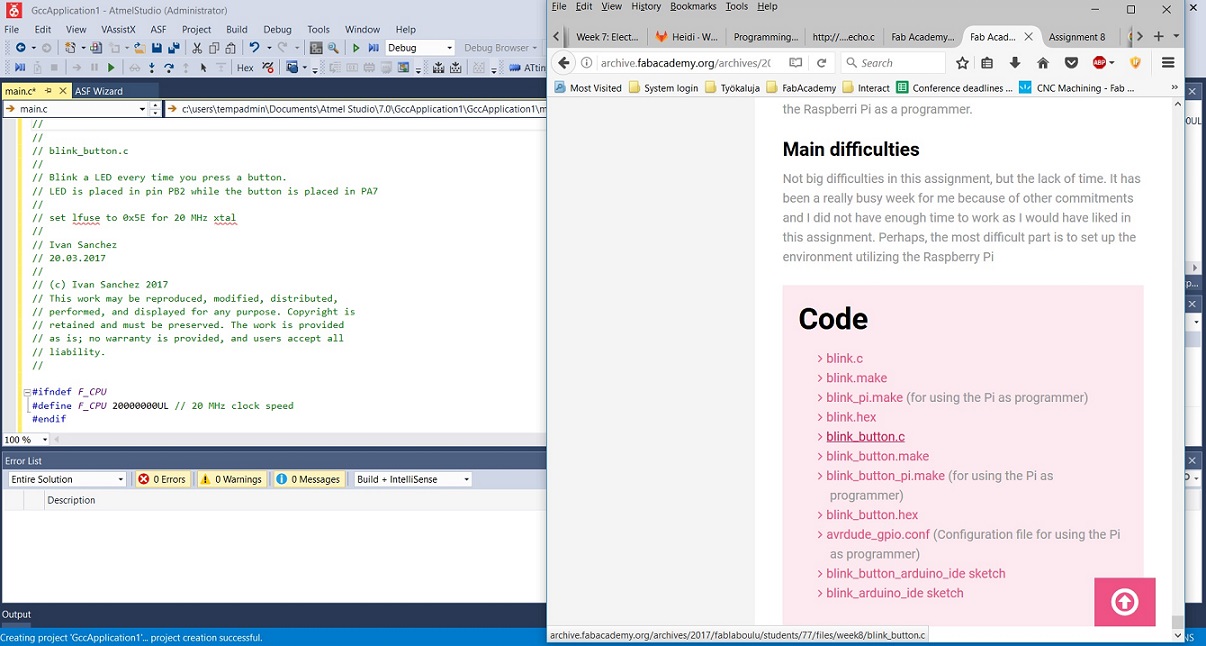Close the main.c editor tab

coord(61,91)
